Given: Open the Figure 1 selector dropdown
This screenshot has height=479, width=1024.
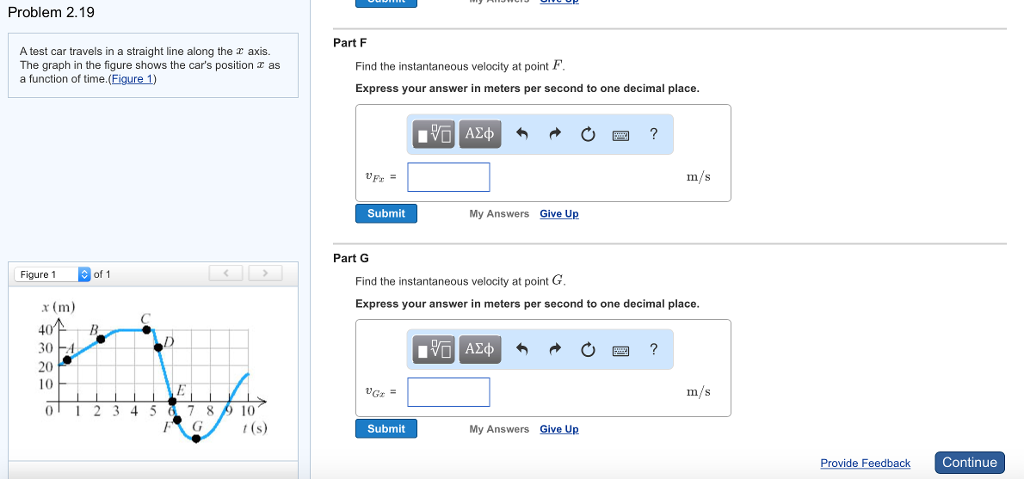Looking at the screenshot, I should tap(83, 274).
